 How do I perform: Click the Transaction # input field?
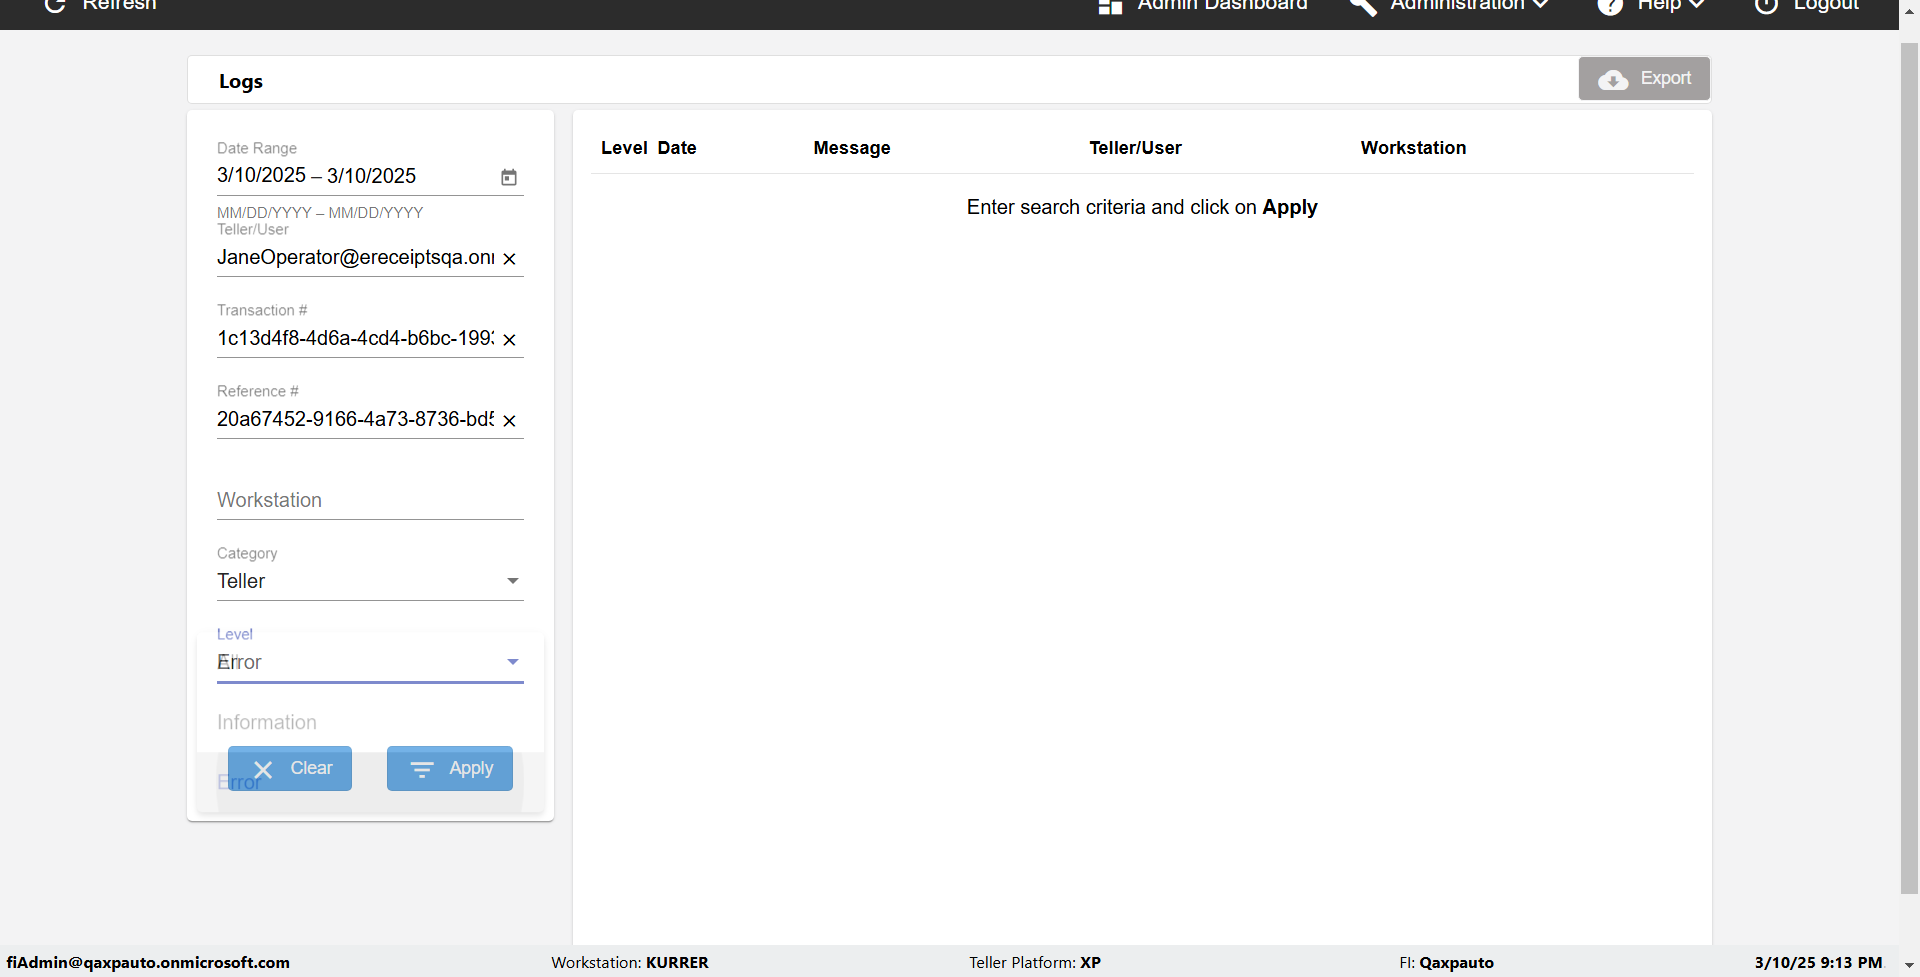tap(356, 339)
